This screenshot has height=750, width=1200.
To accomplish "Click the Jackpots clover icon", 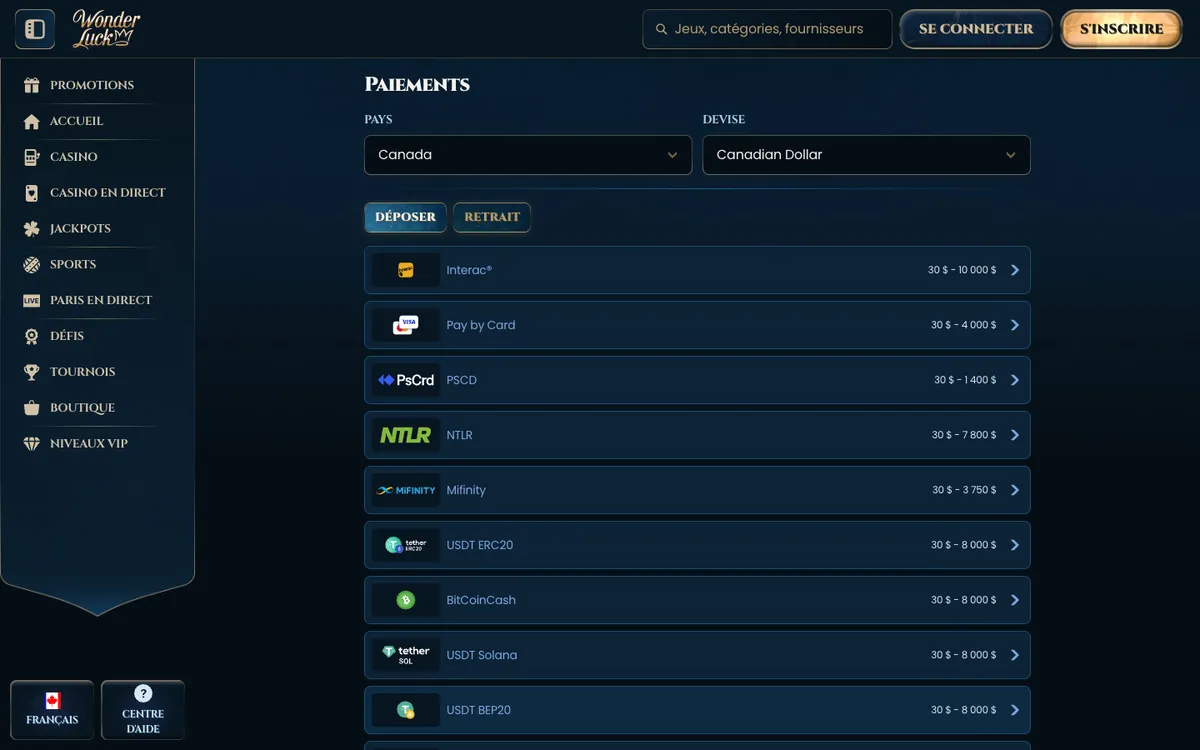I will point(32,229).
